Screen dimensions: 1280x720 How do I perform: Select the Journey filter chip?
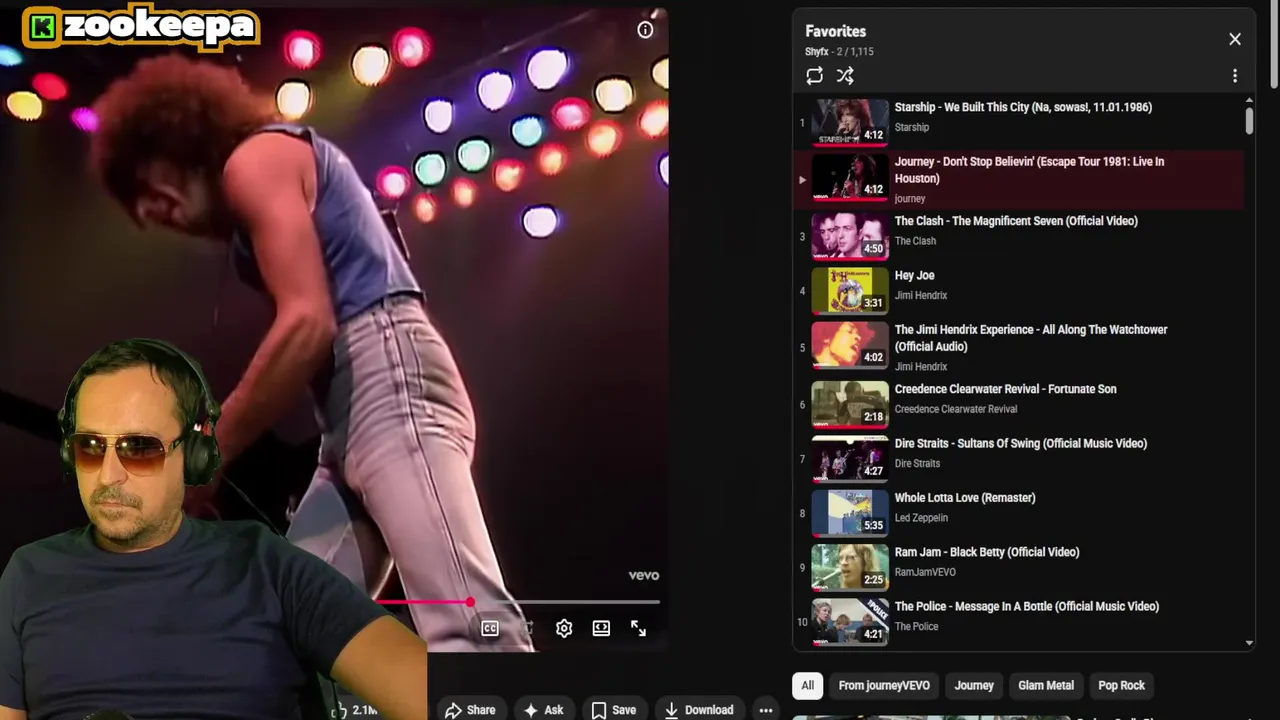974,685
